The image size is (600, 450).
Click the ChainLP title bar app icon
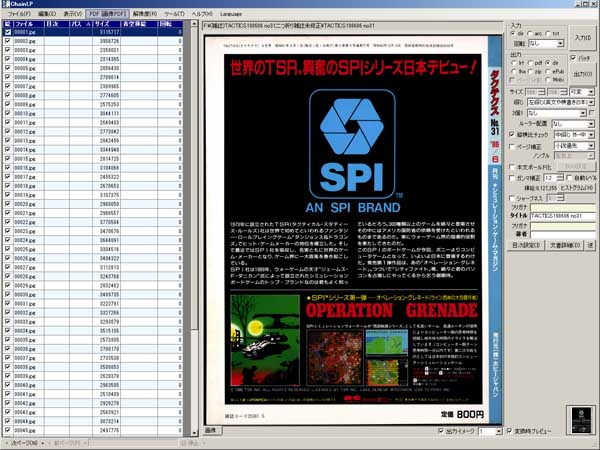[5, 4]
